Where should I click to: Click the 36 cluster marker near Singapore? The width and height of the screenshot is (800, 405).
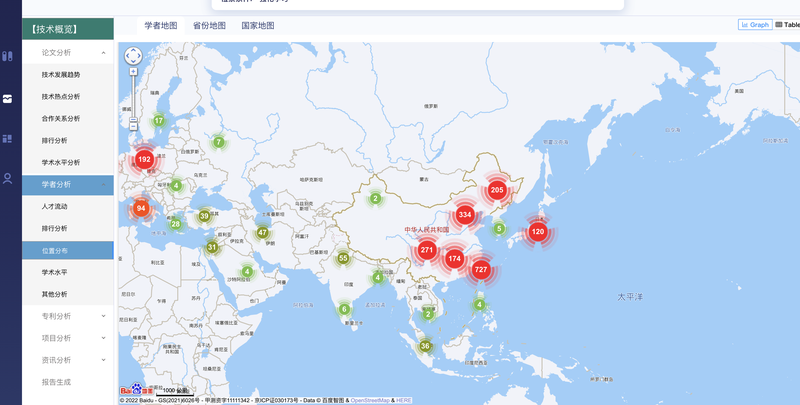coord(425,346)
